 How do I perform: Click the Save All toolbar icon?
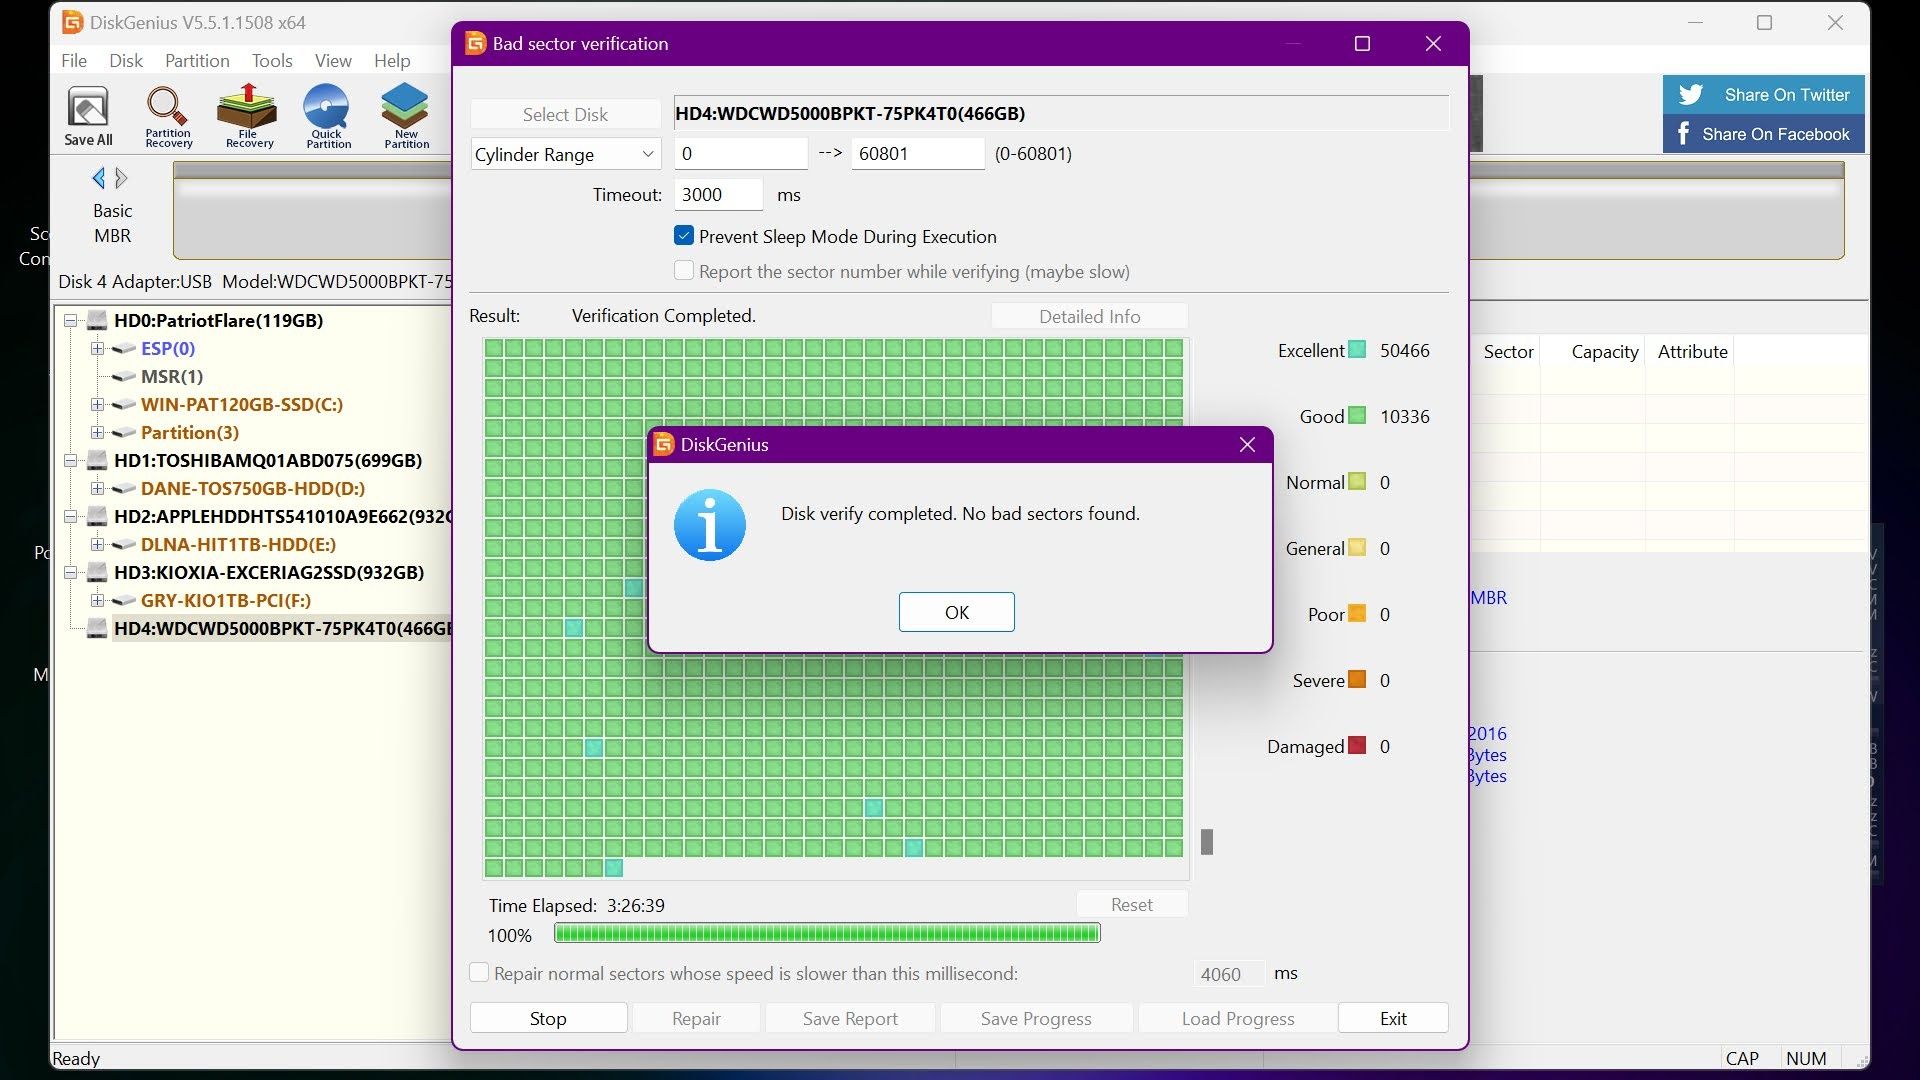(88, 116)
